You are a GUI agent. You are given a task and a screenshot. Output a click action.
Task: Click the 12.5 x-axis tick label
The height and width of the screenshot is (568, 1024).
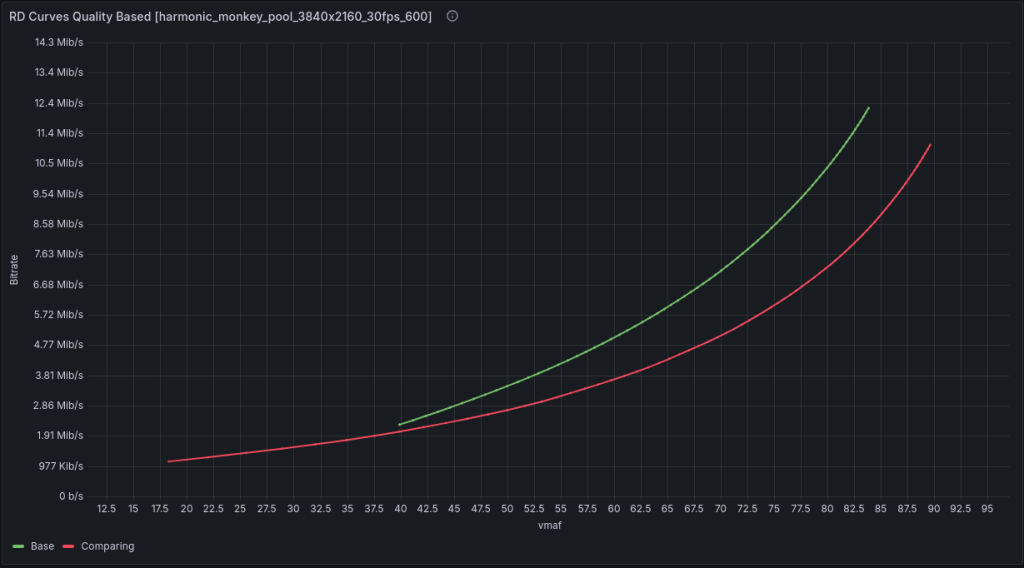(x=107, y=509)
